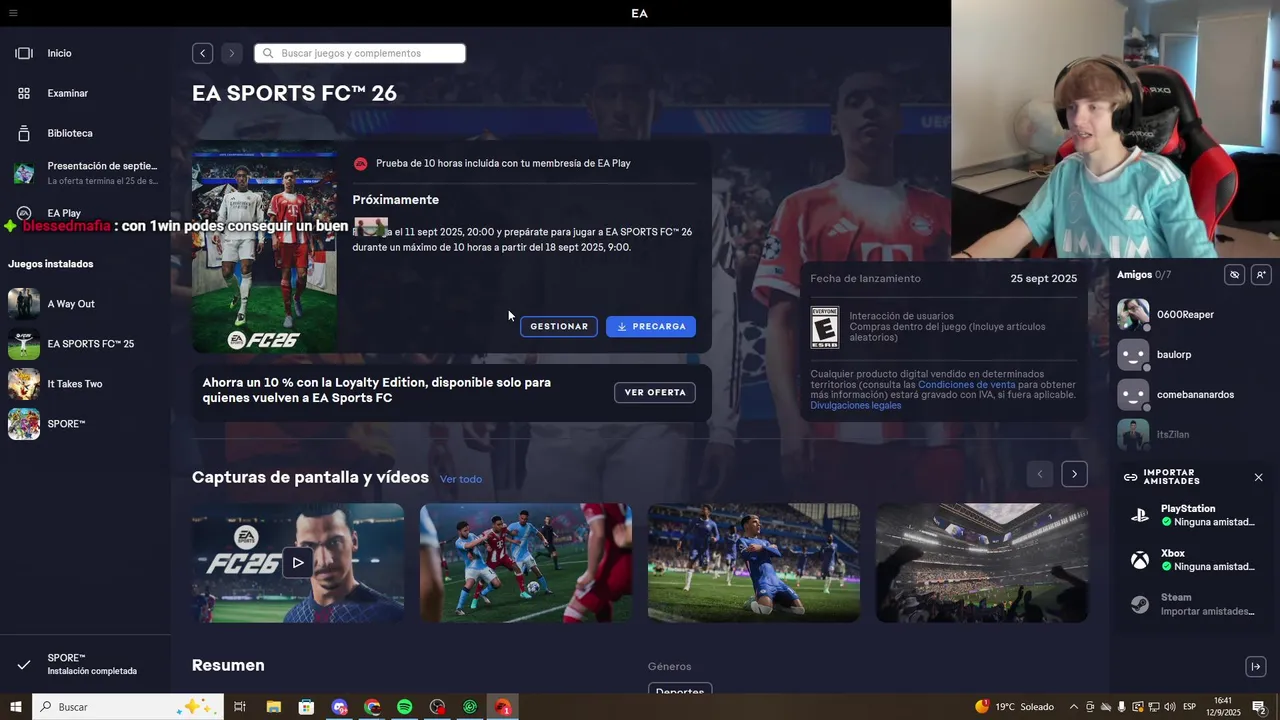Click the Windows taskbar search box
Screen dimensions: 1280x720
[x=128, y=707]
